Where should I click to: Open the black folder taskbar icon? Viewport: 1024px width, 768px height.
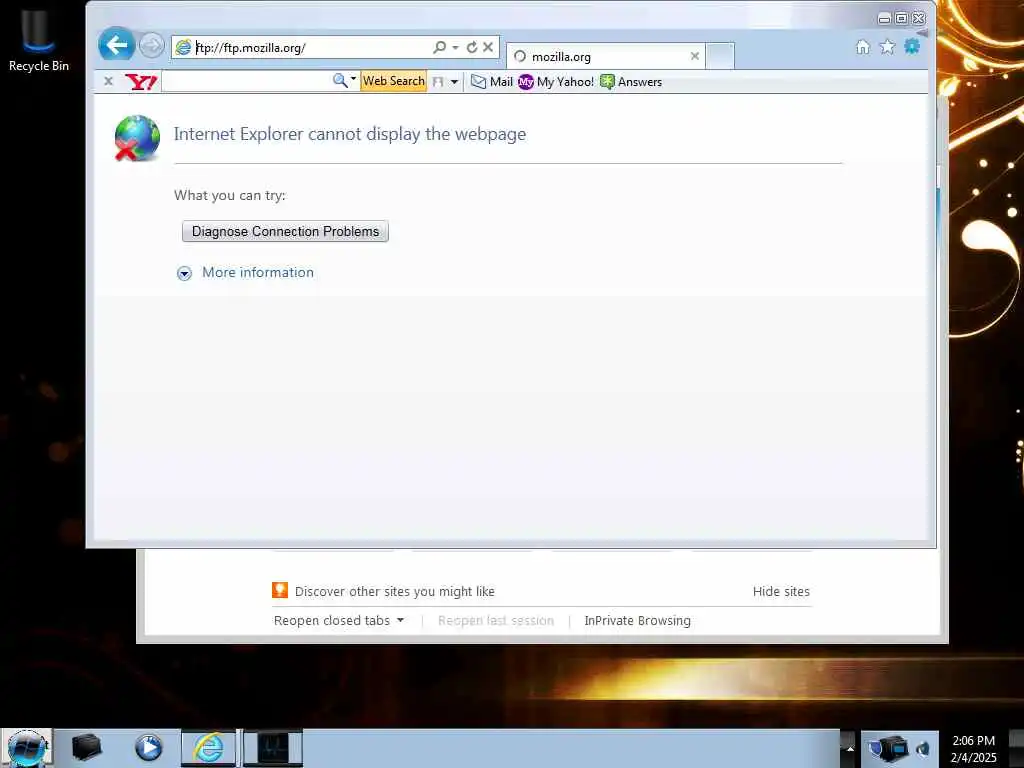(x=86, y=748)
